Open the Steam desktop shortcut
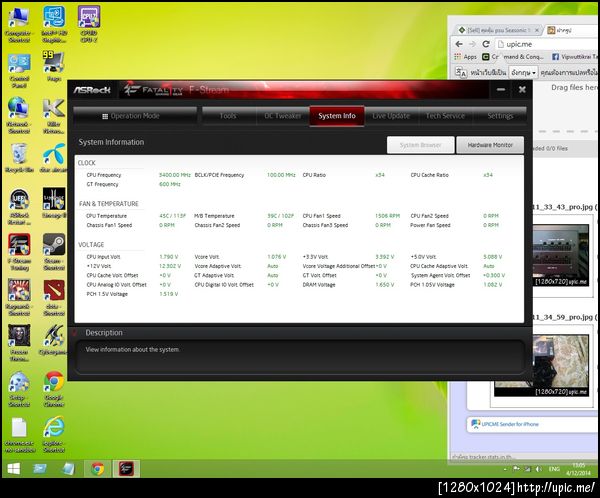The height and width of the screenshot is (498, 600). (x=54, y=252)
